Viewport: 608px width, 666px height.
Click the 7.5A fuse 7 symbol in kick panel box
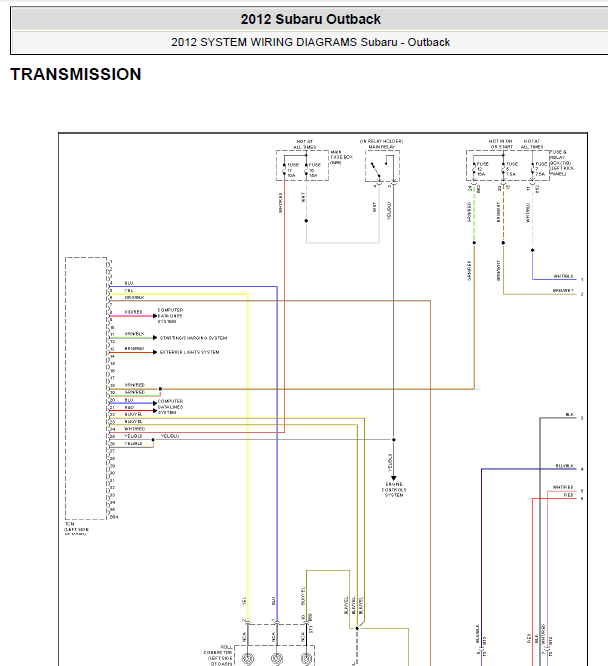[x=532, y=169]
